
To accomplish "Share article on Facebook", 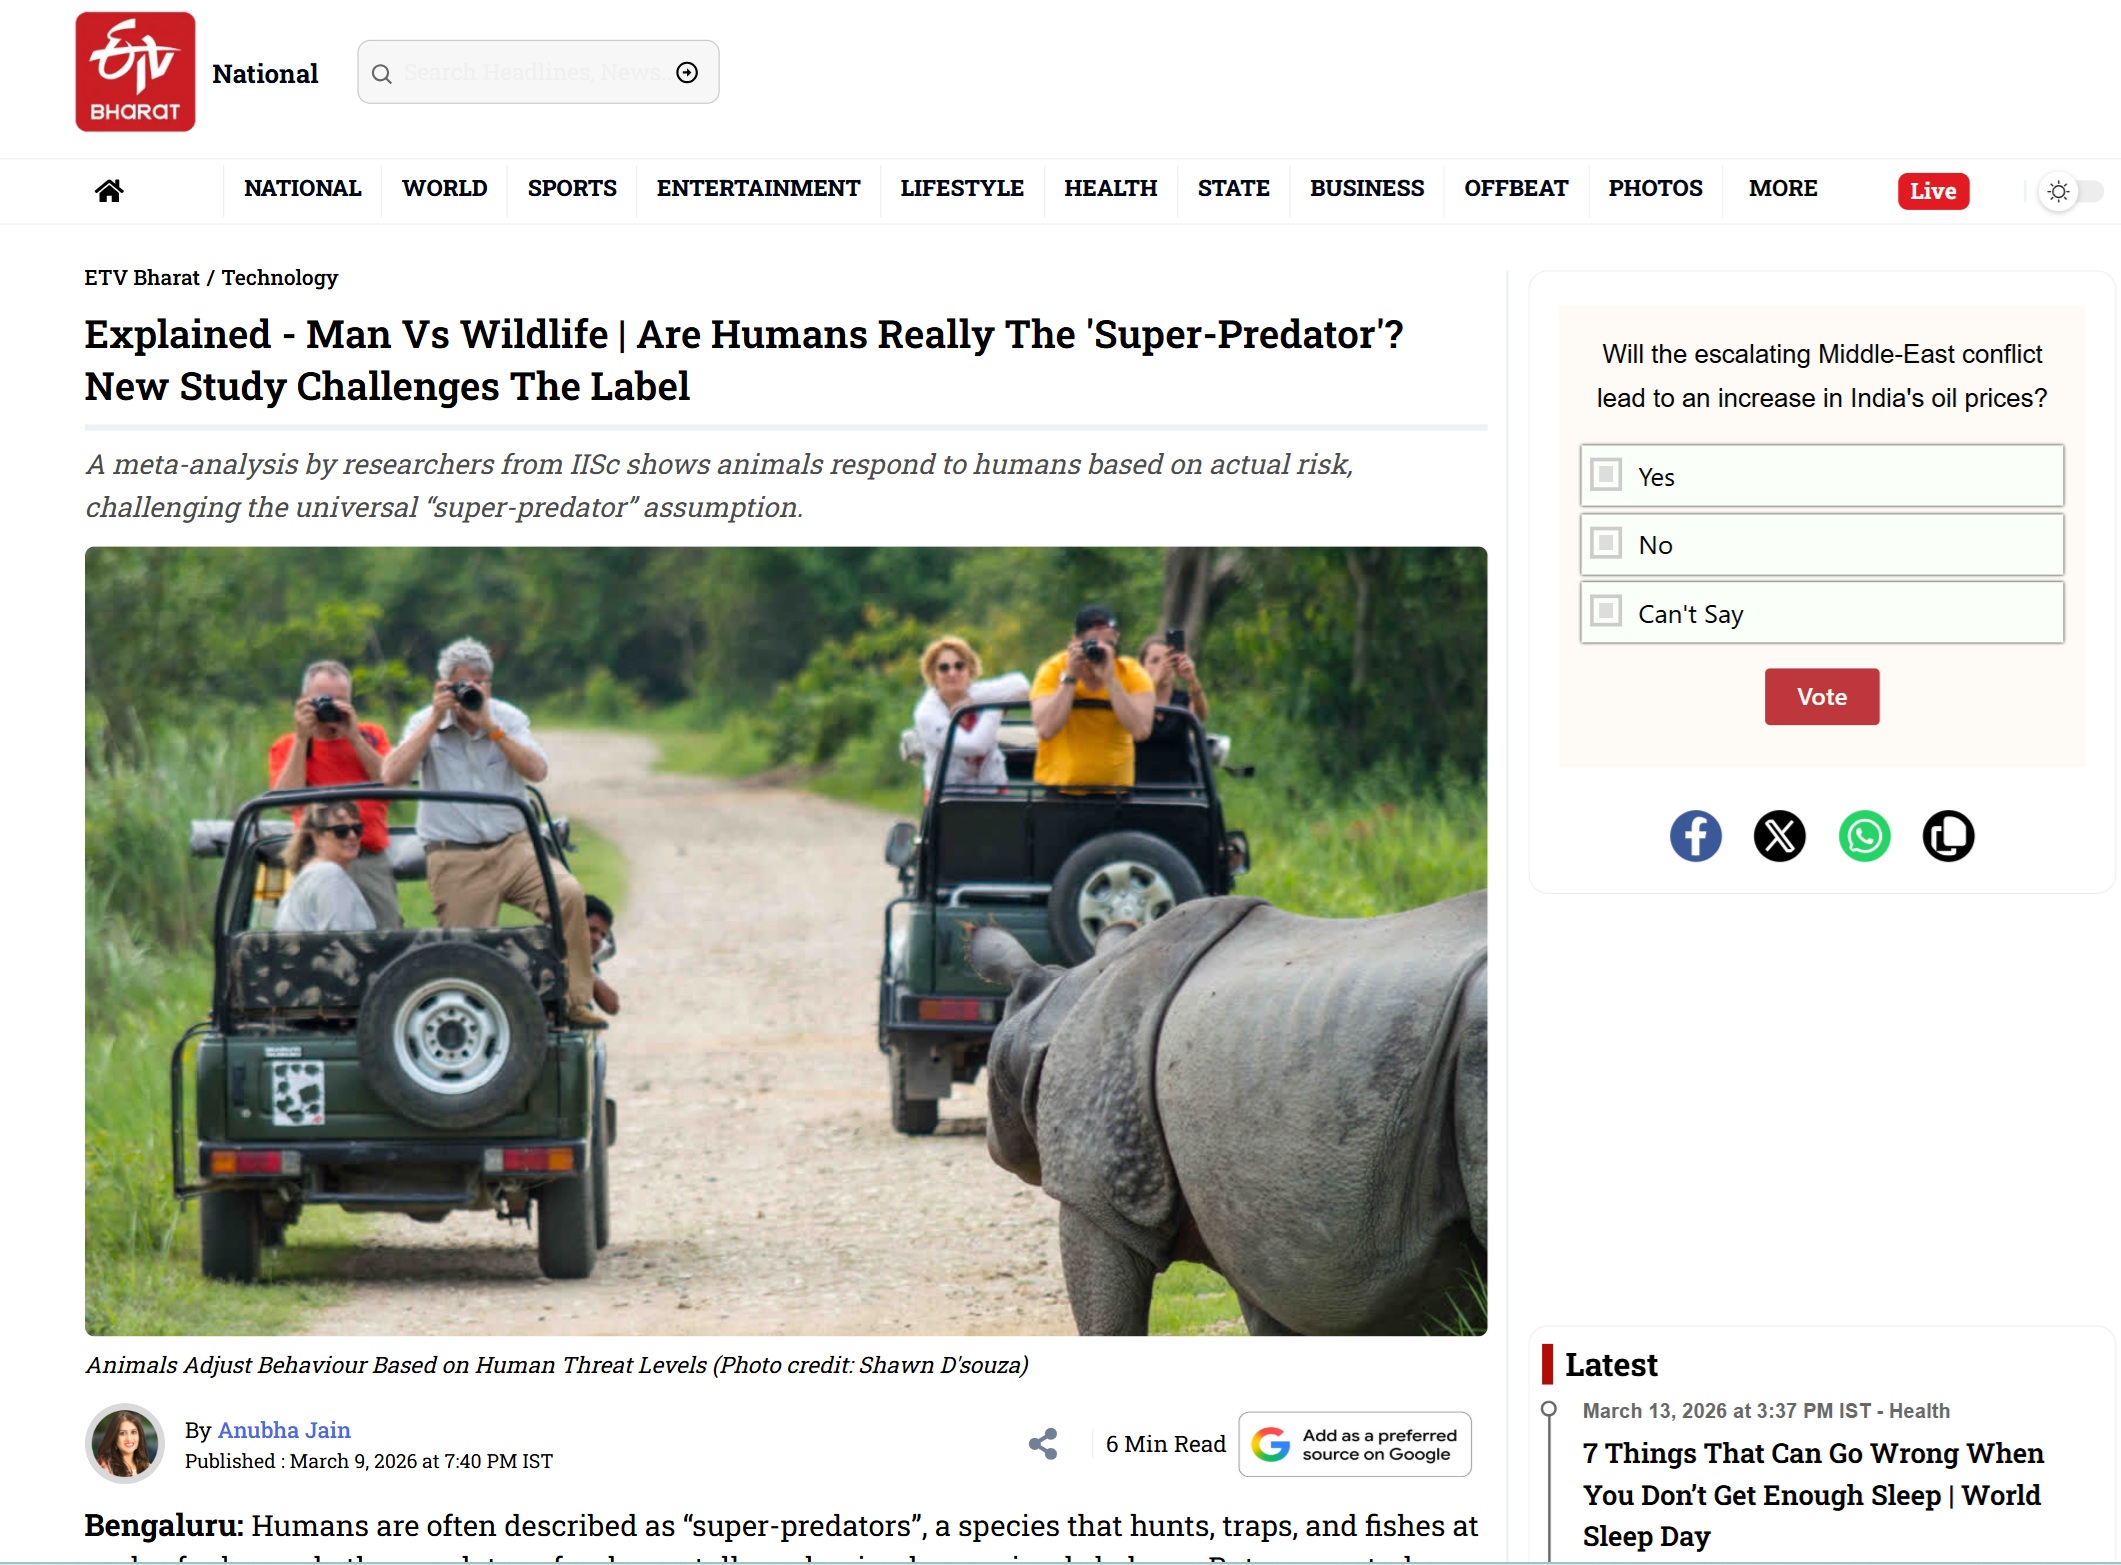I will [1695, 836].
